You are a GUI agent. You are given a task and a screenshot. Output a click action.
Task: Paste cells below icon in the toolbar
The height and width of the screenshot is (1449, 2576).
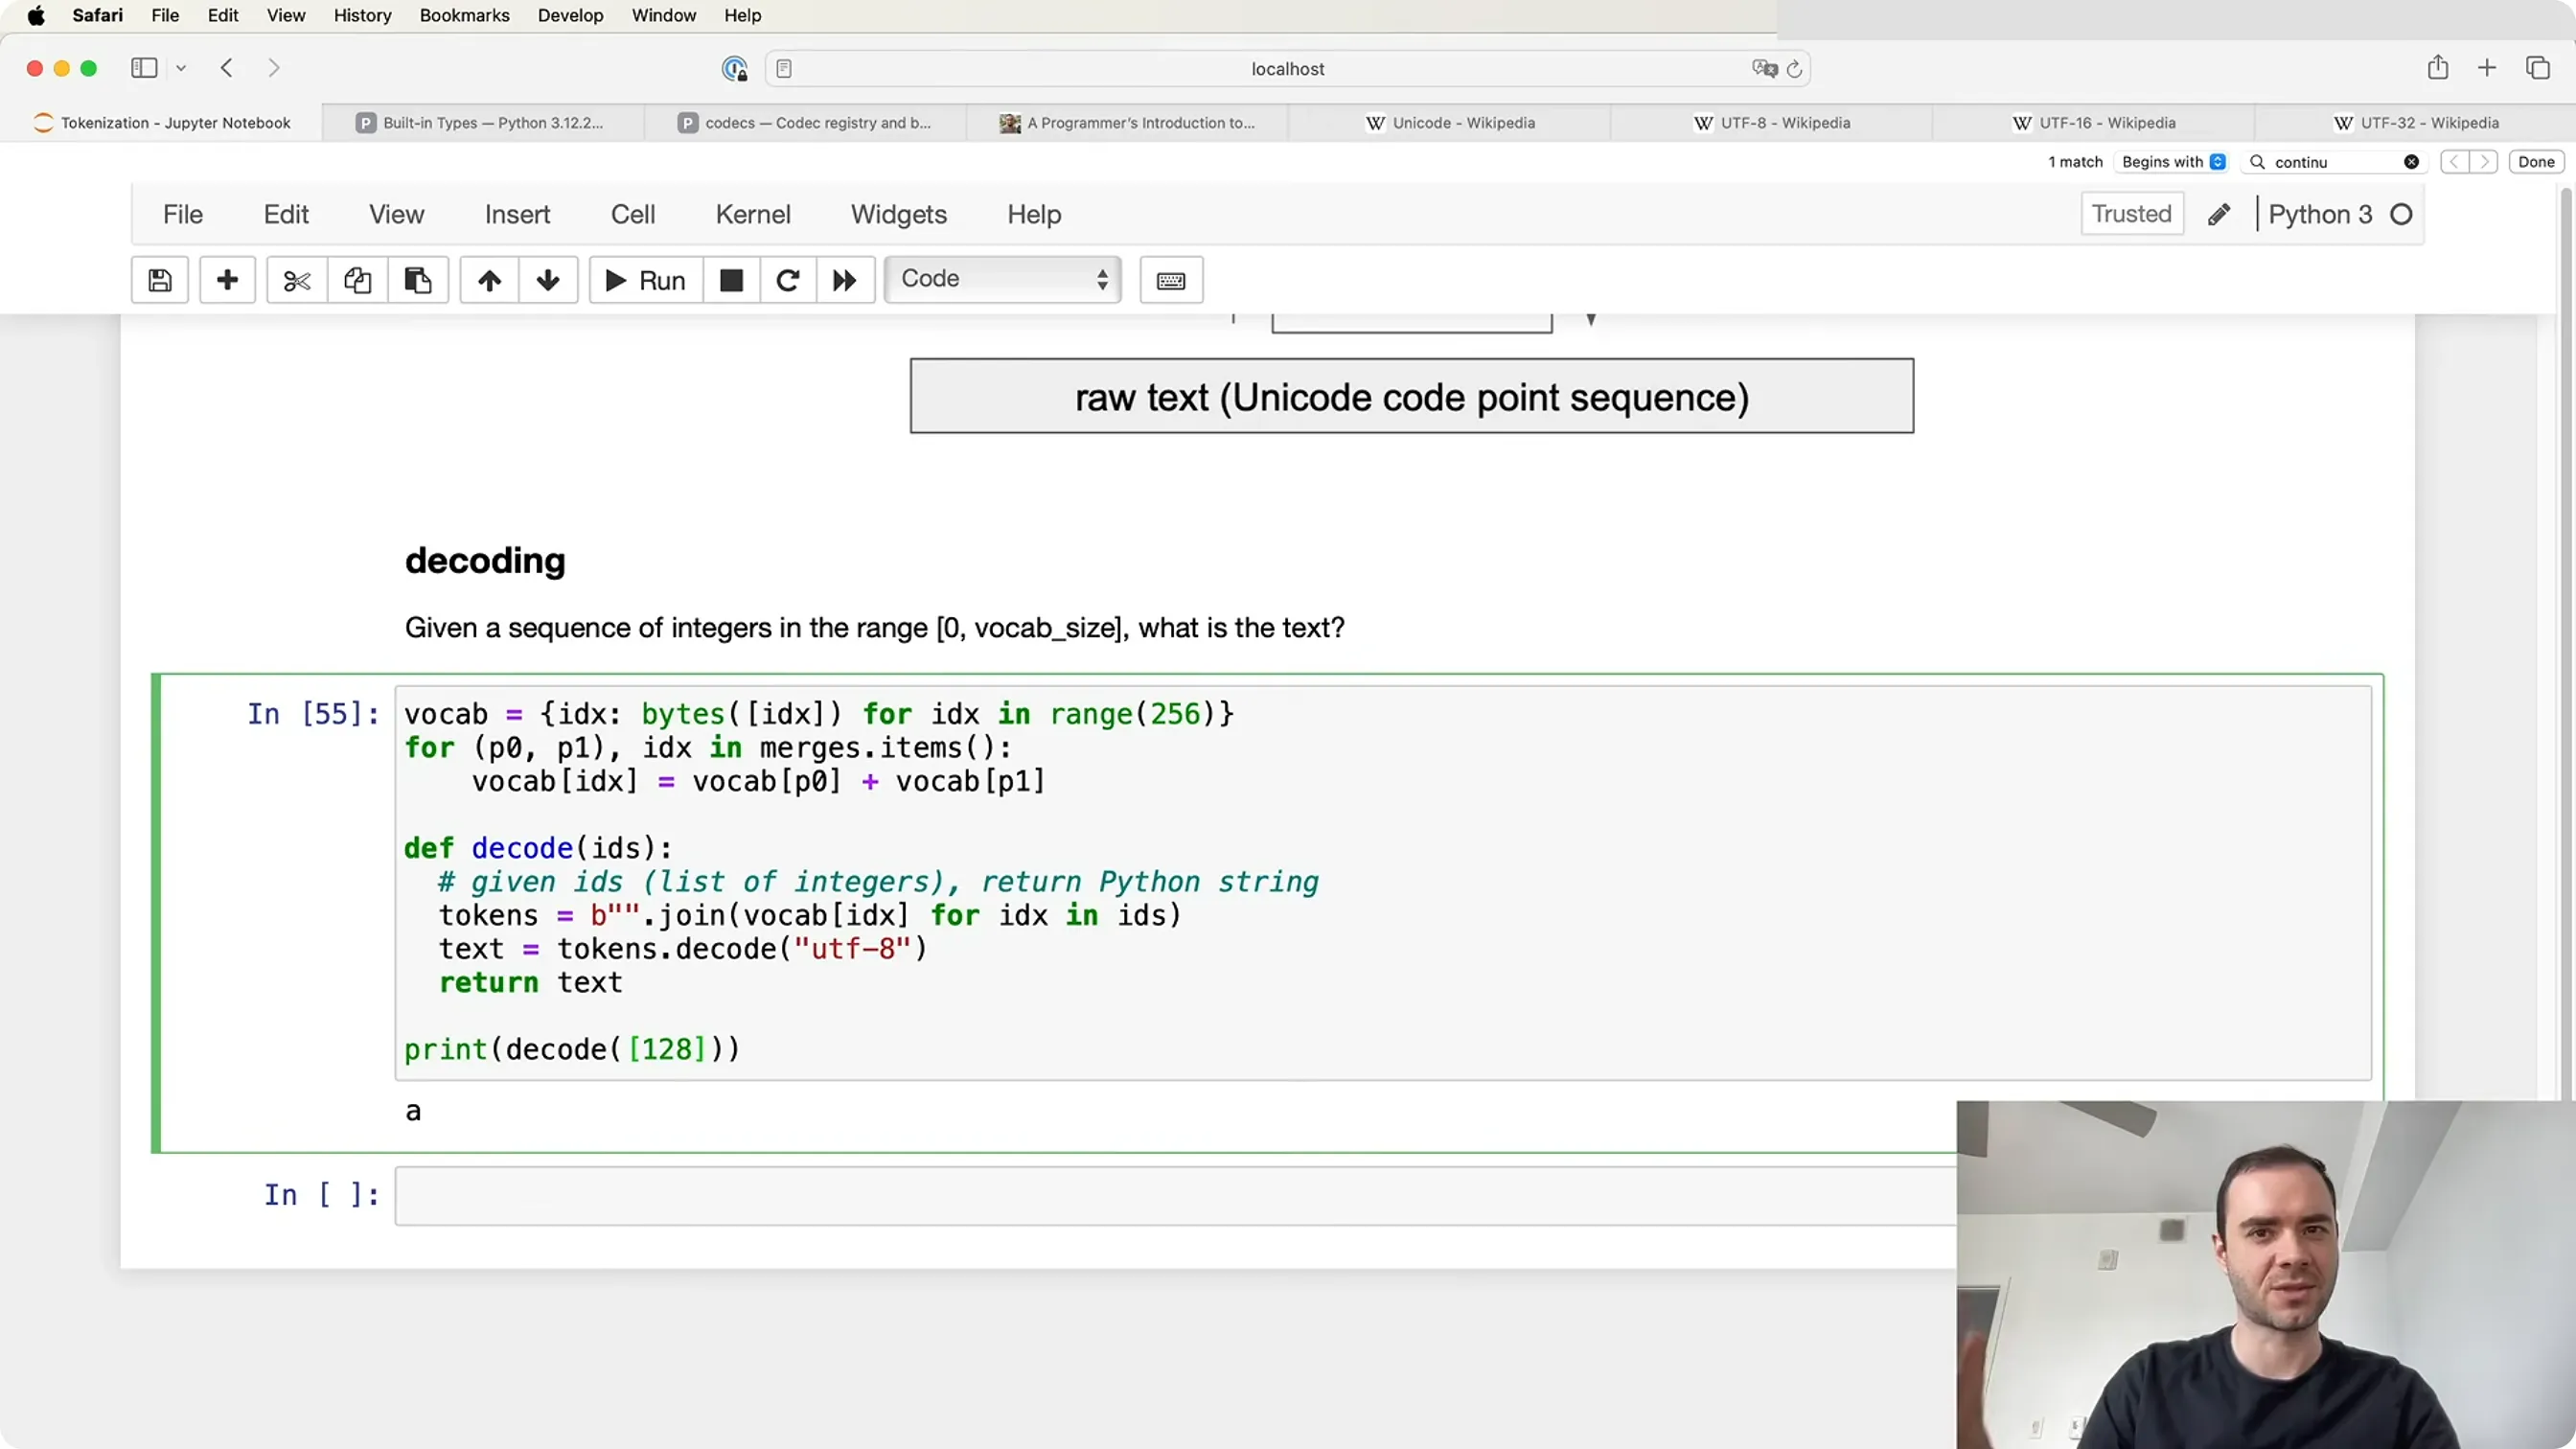[x=418, y=281]
